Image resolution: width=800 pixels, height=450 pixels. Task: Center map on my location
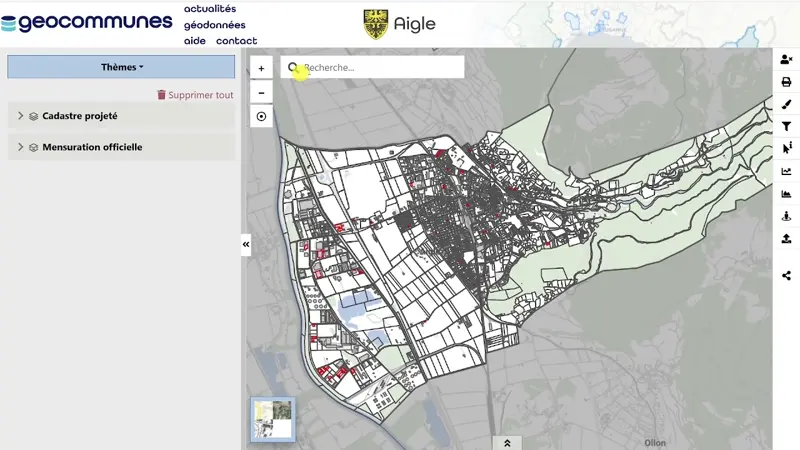[261, 116]
